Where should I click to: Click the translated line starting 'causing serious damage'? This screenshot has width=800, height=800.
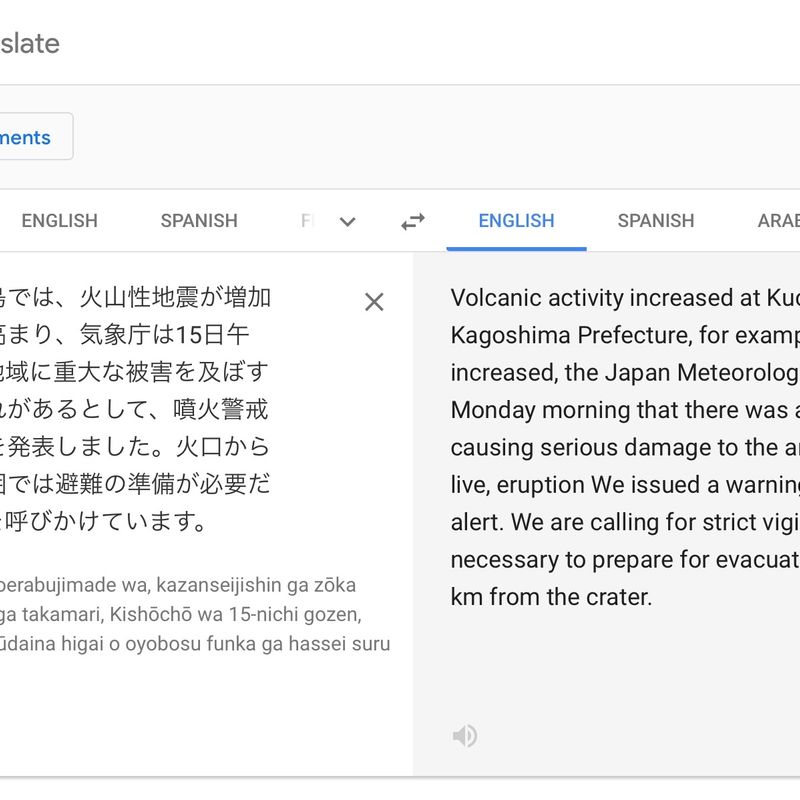point(625,447)
